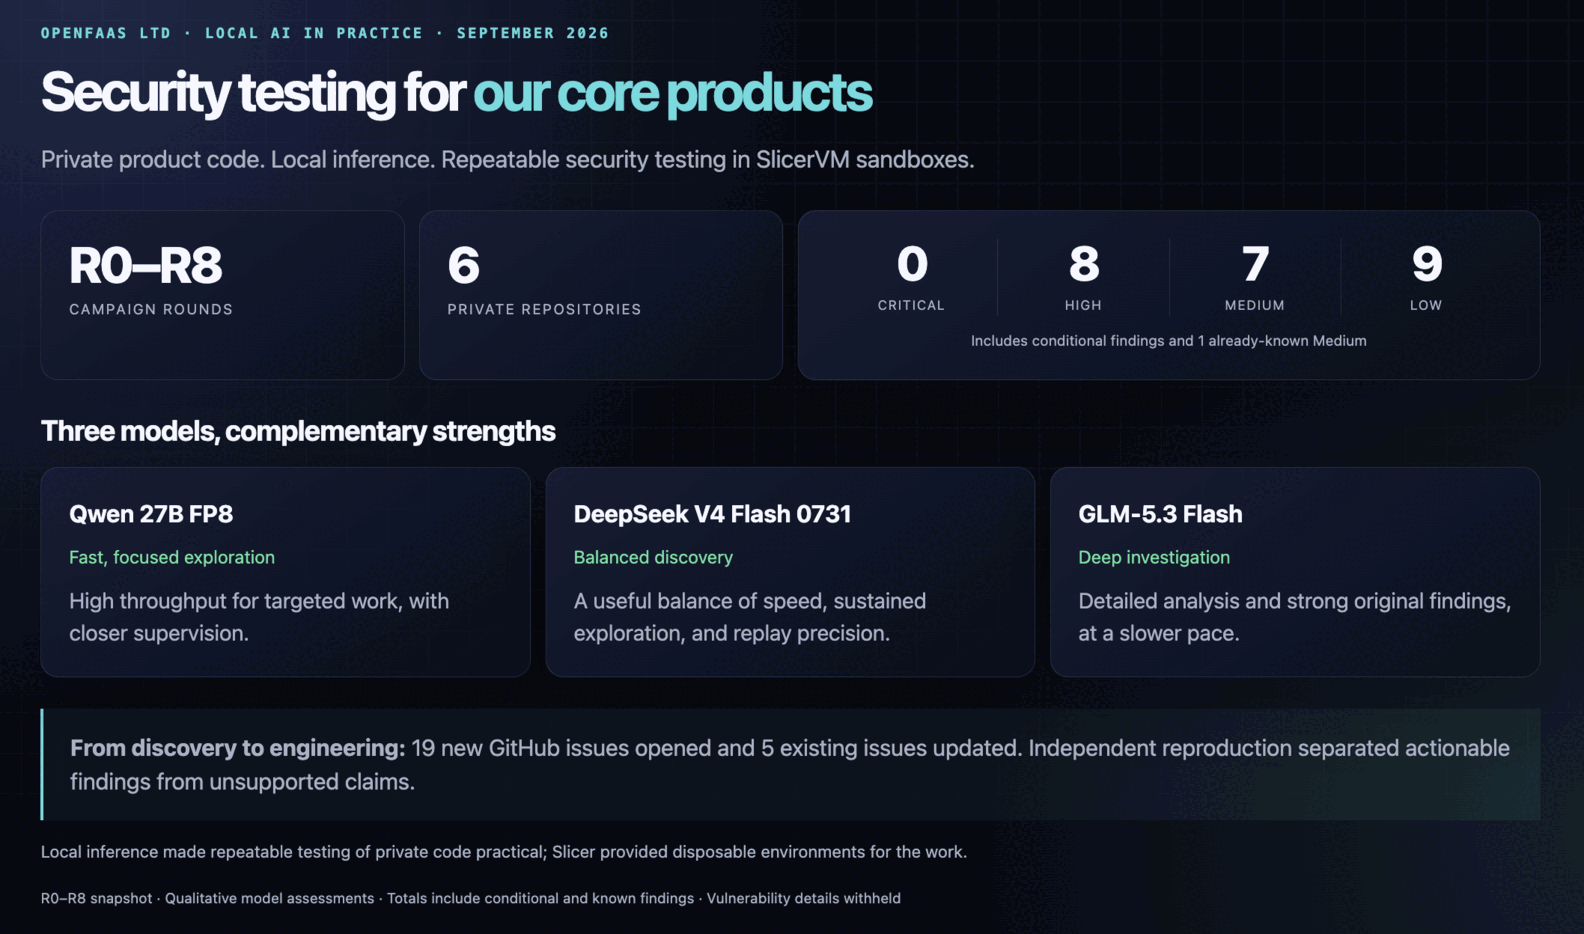Click the 8 High findings count
Screen dimensions: 1584x934
1083,265
